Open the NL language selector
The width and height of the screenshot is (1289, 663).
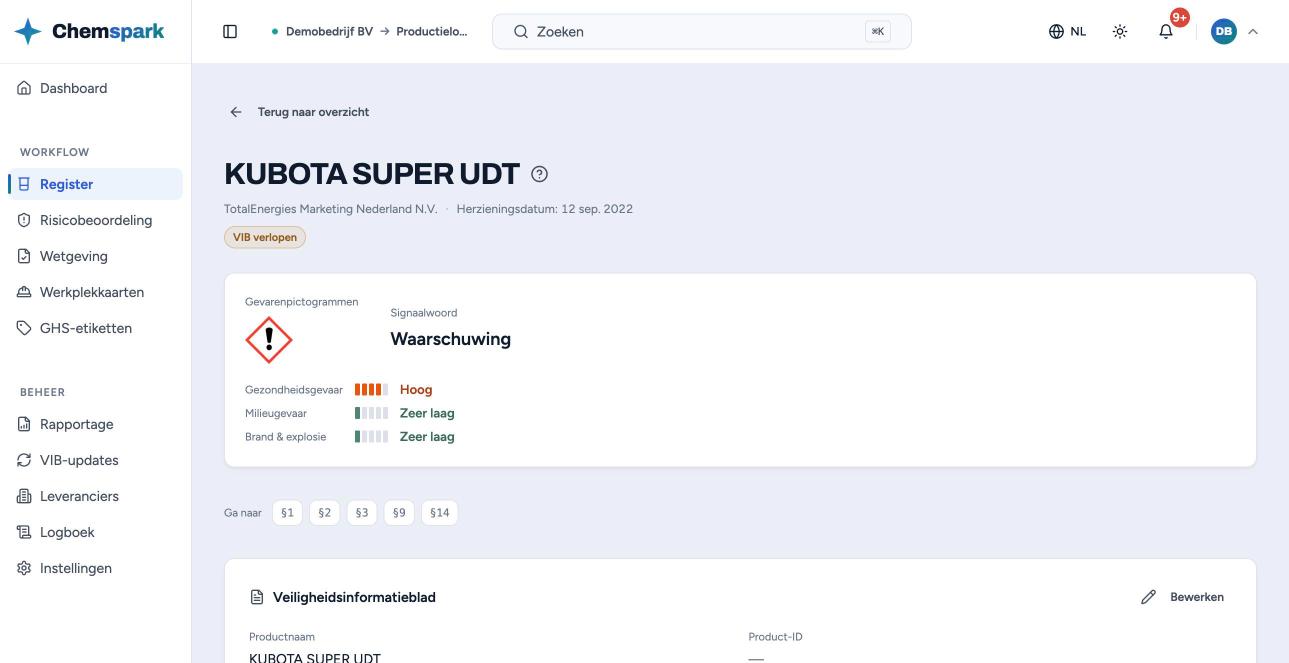click(x=1067, y=31)
